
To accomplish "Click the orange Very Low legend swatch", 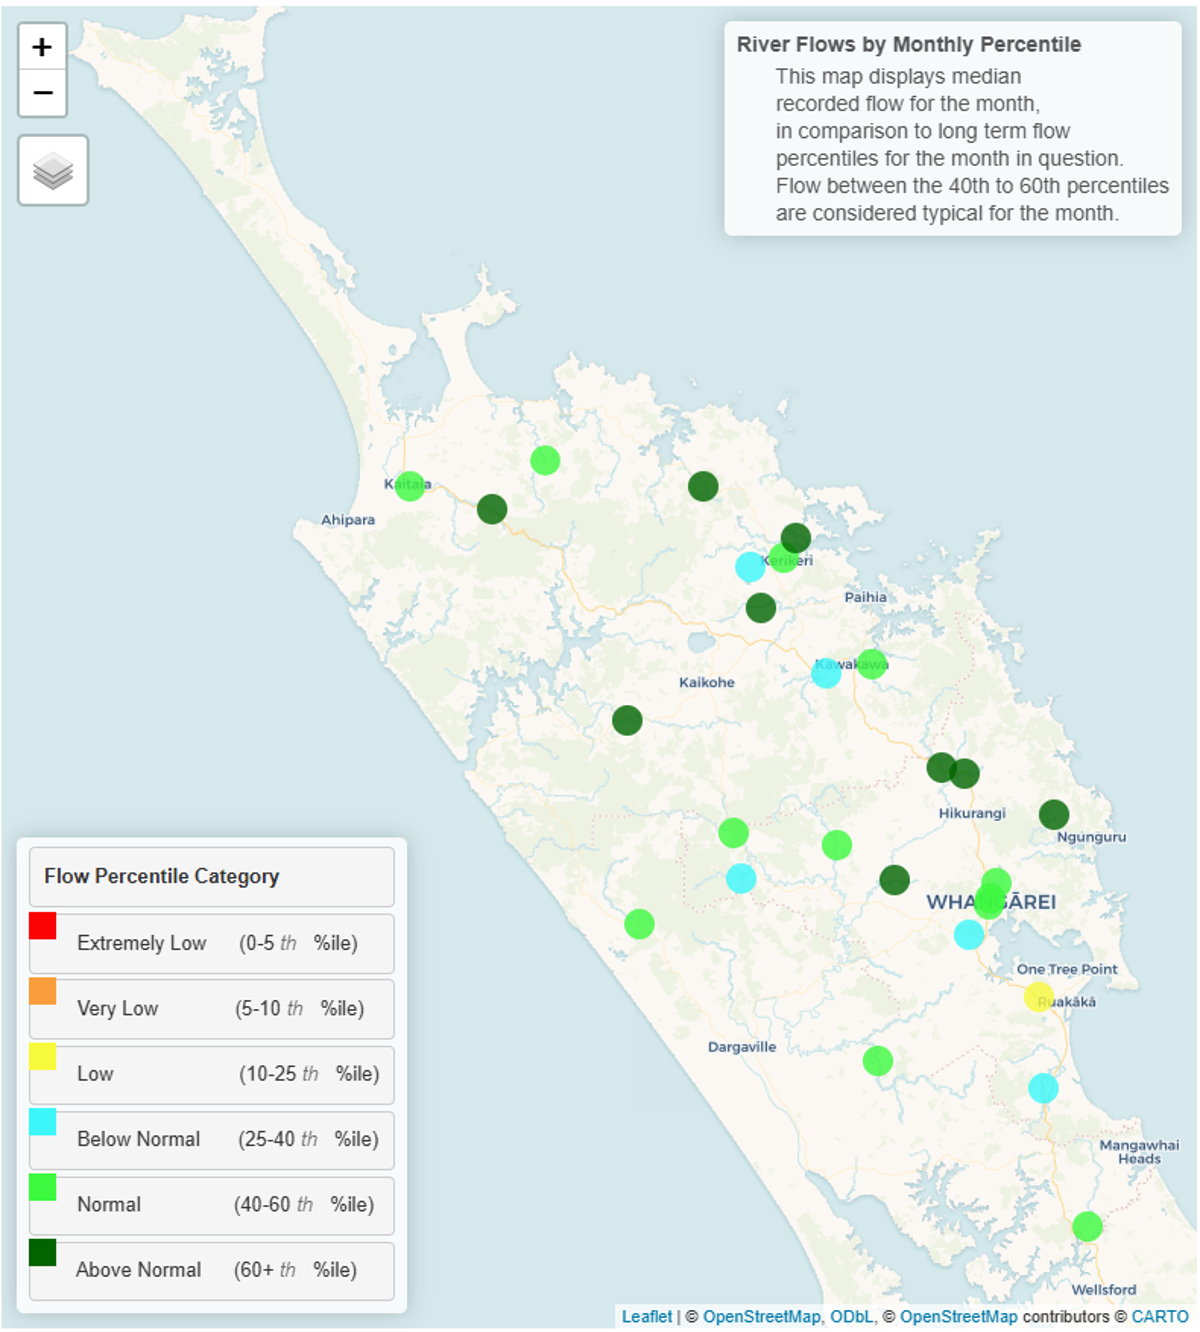I will click(x=43, y=991).
